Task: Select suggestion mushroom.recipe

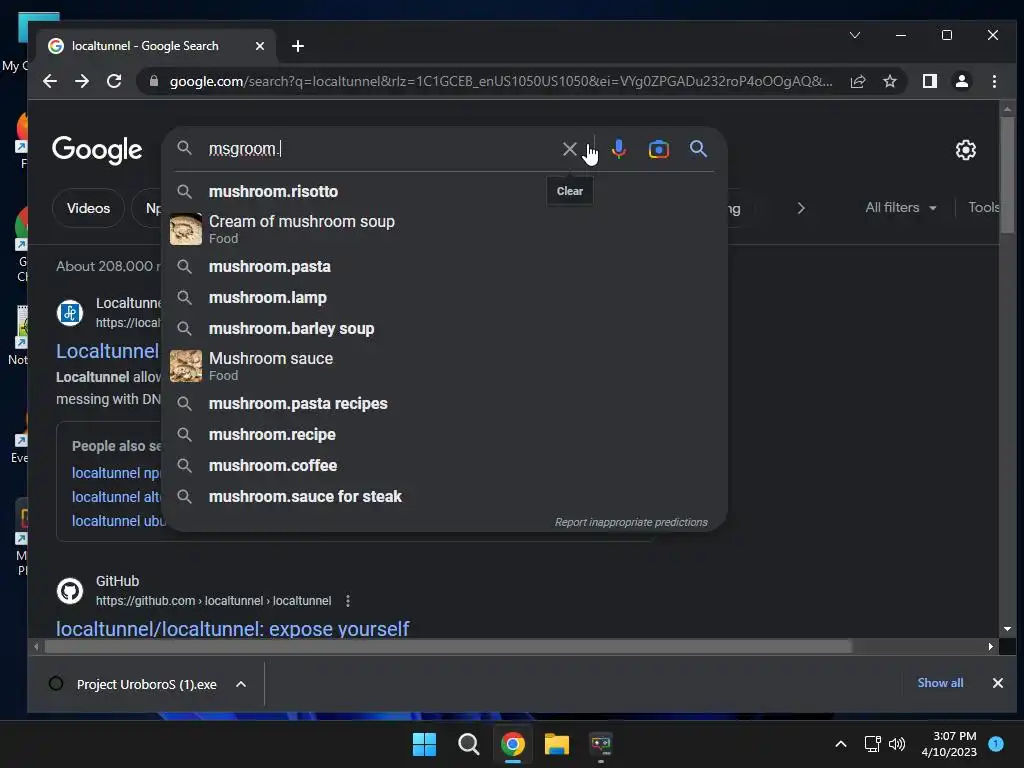Action: pos(444,434)
